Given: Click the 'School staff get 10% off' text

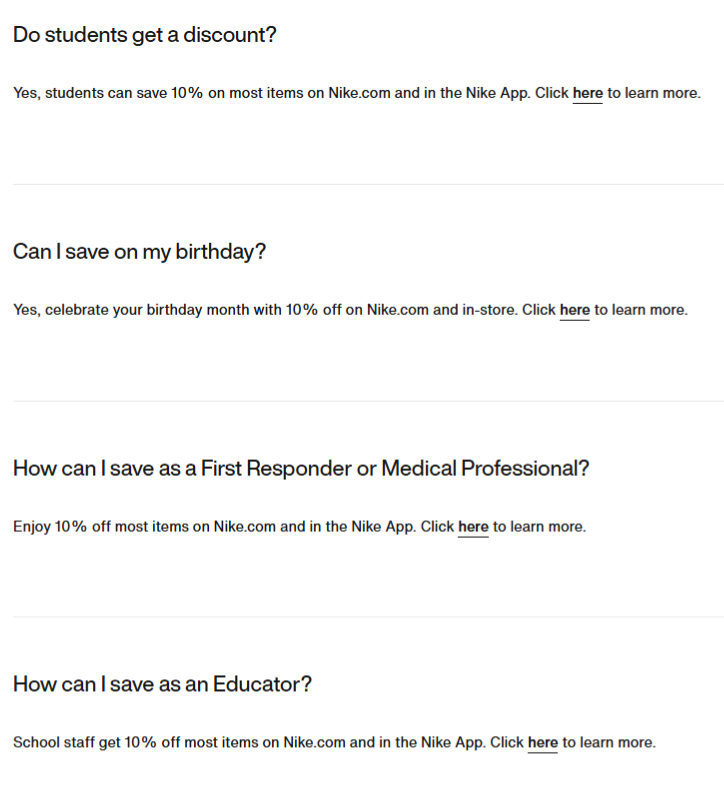Looking at the screenshot, I should [90, 742].
